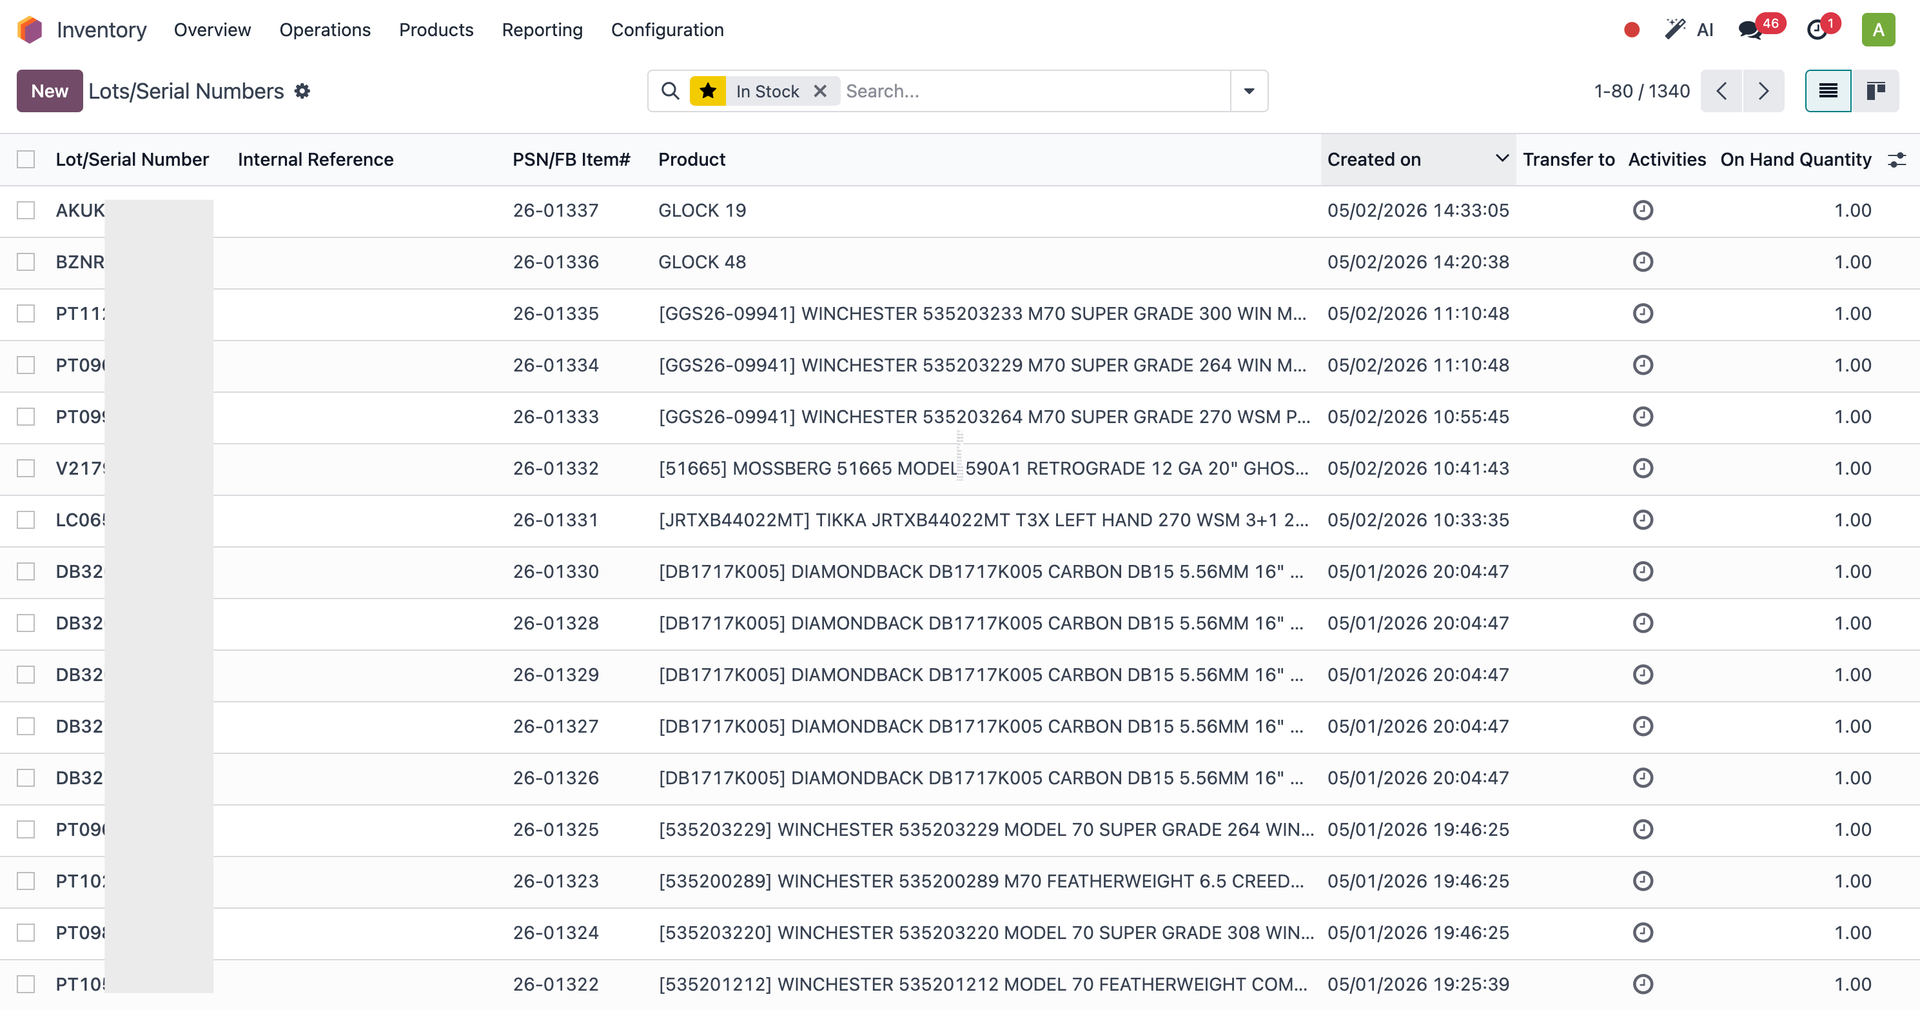Screen dimensions: 1920x1010
Task: Switch to kanban view
Action: coord(1875,91)
